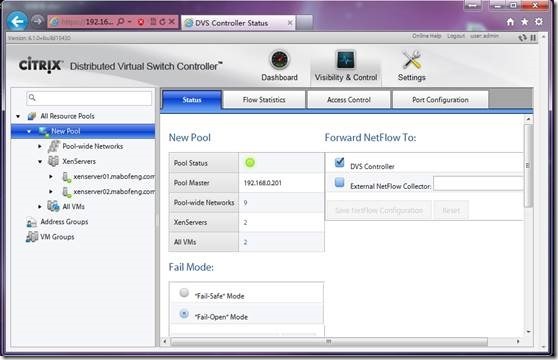Click Pool Master value 192.168.0.201
This screenshot has width=558, height=360.
[263, 183]
